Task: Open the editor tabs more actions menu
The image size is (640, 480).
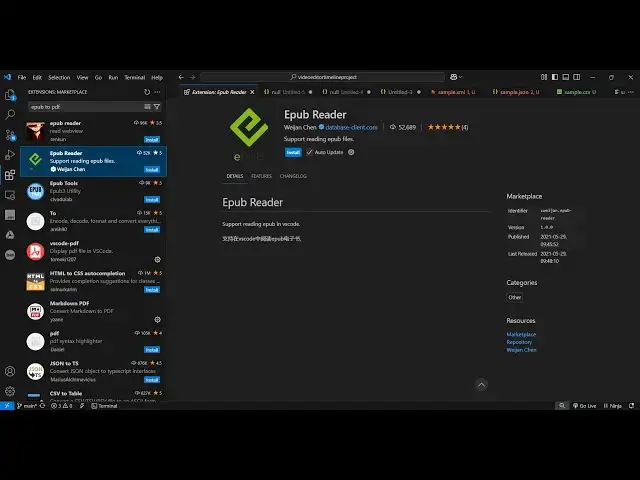Action: pyautogui.click(x=631, y=92)
